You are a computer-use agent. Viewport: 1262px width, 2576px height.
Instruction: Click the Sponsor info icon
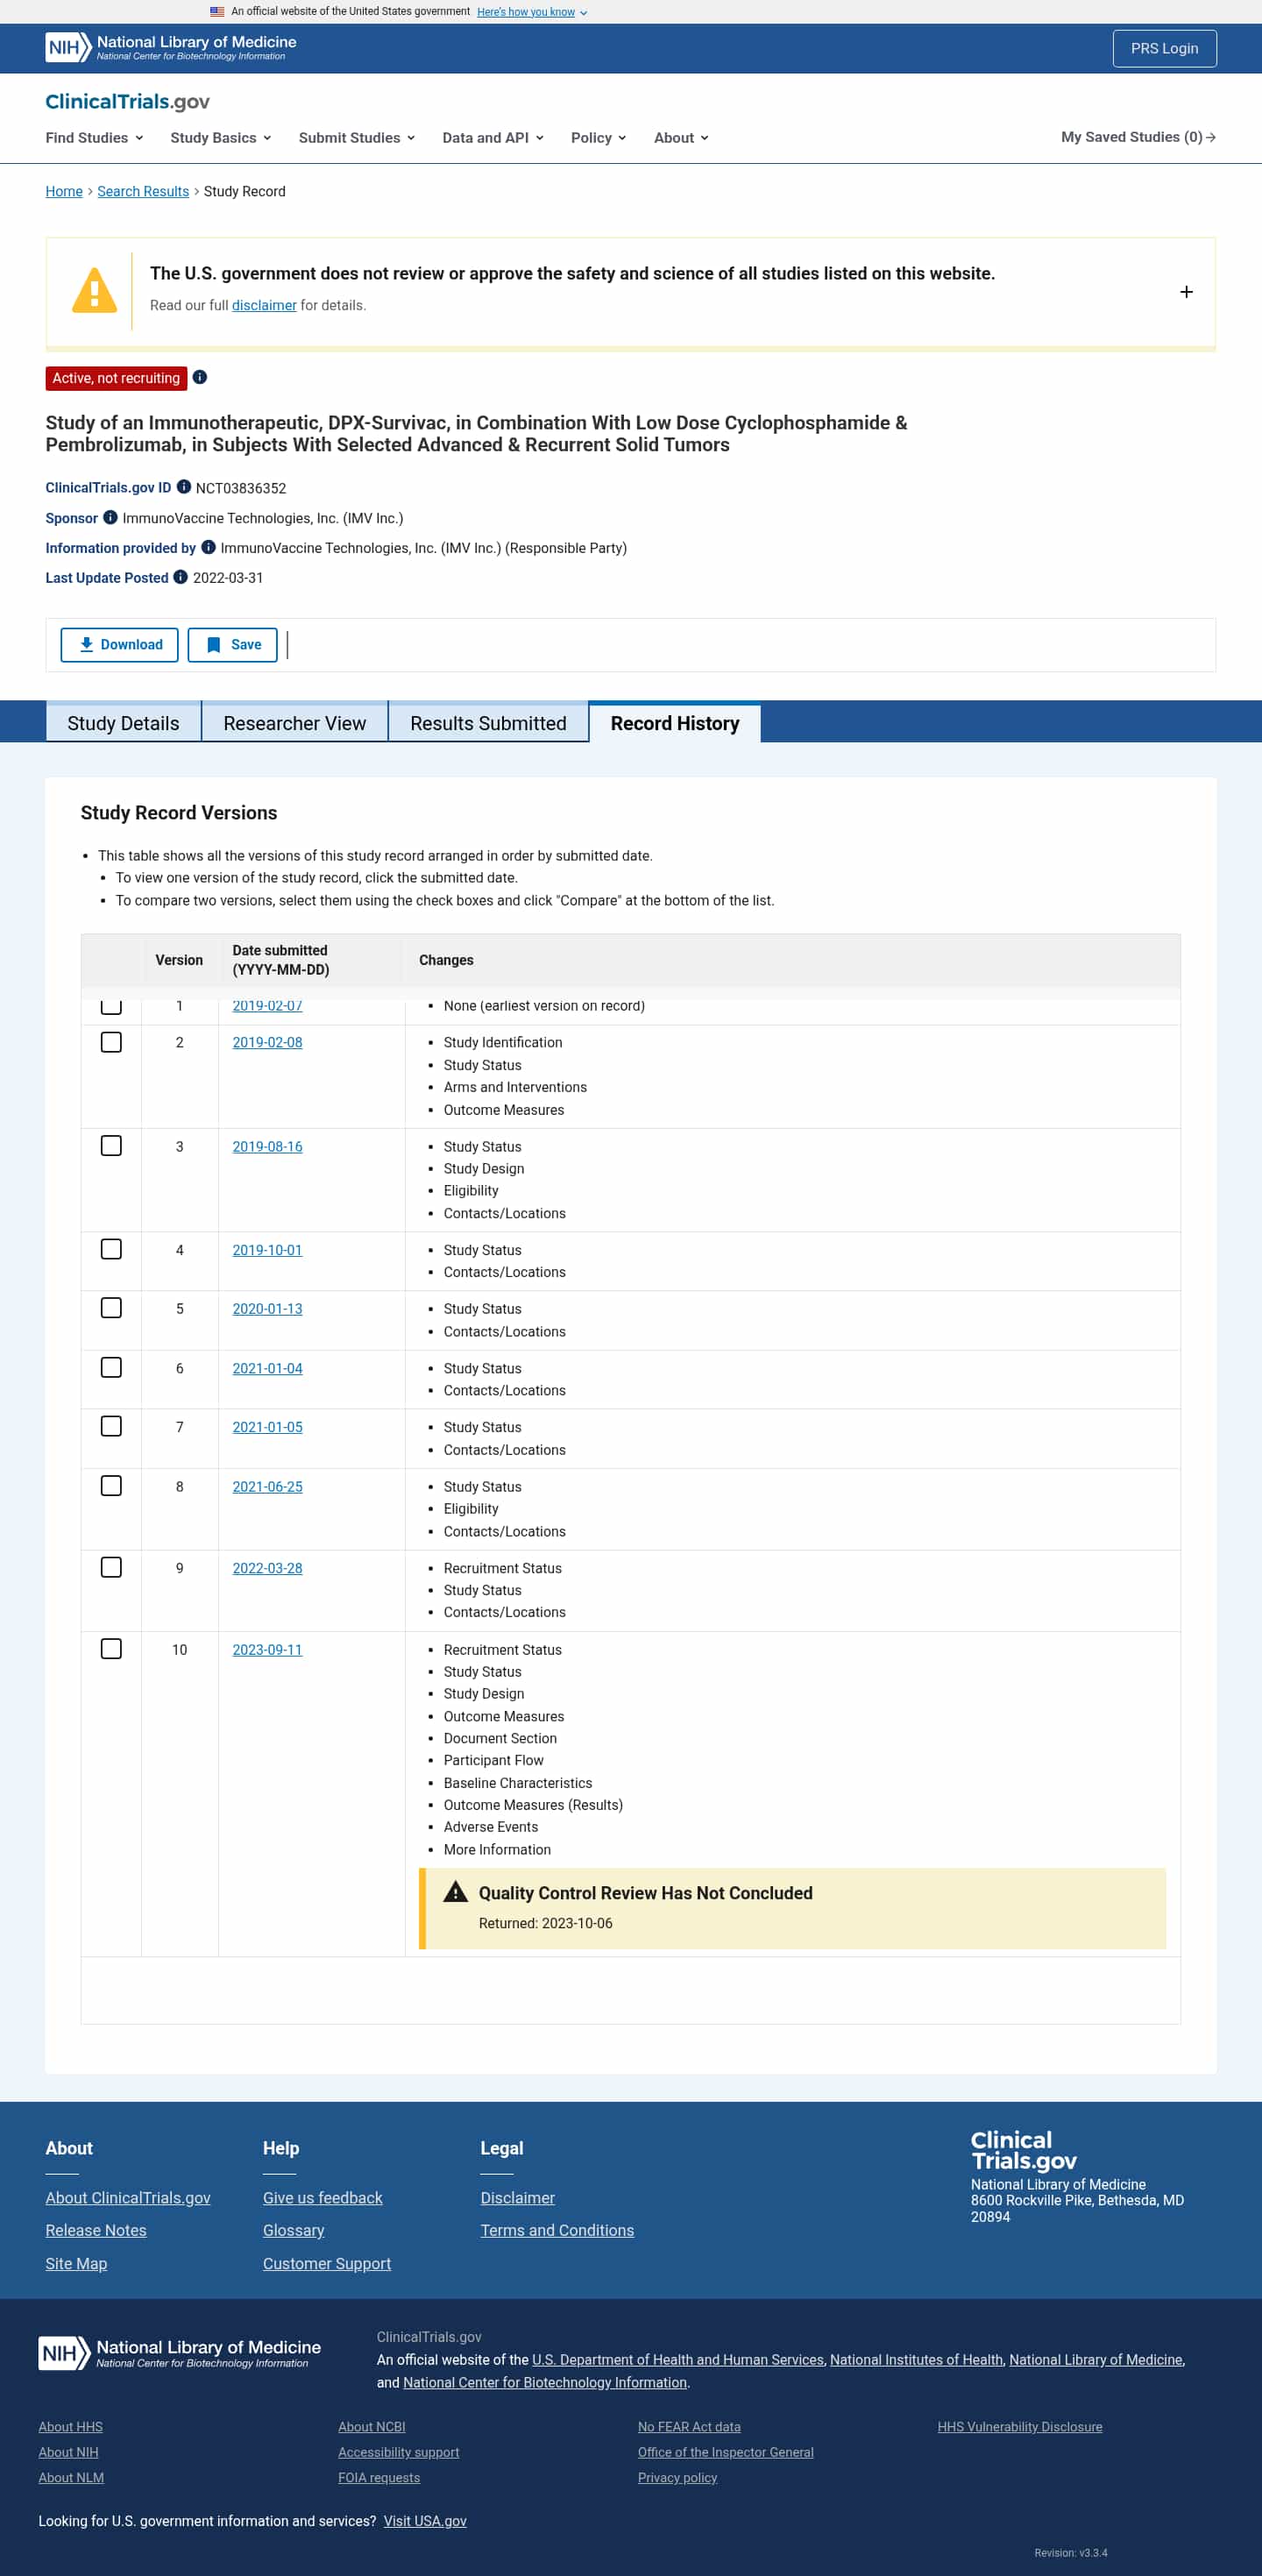(110, 517)
